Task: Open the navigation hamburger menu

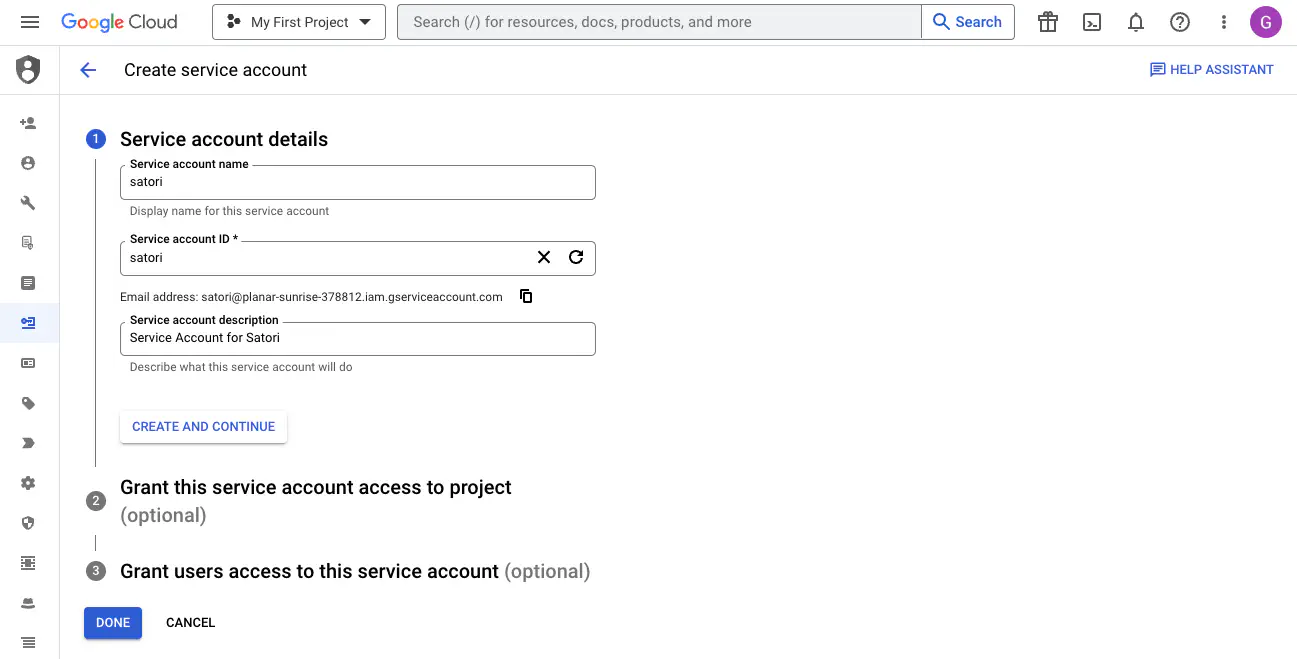Action: (x=29, y=21)
